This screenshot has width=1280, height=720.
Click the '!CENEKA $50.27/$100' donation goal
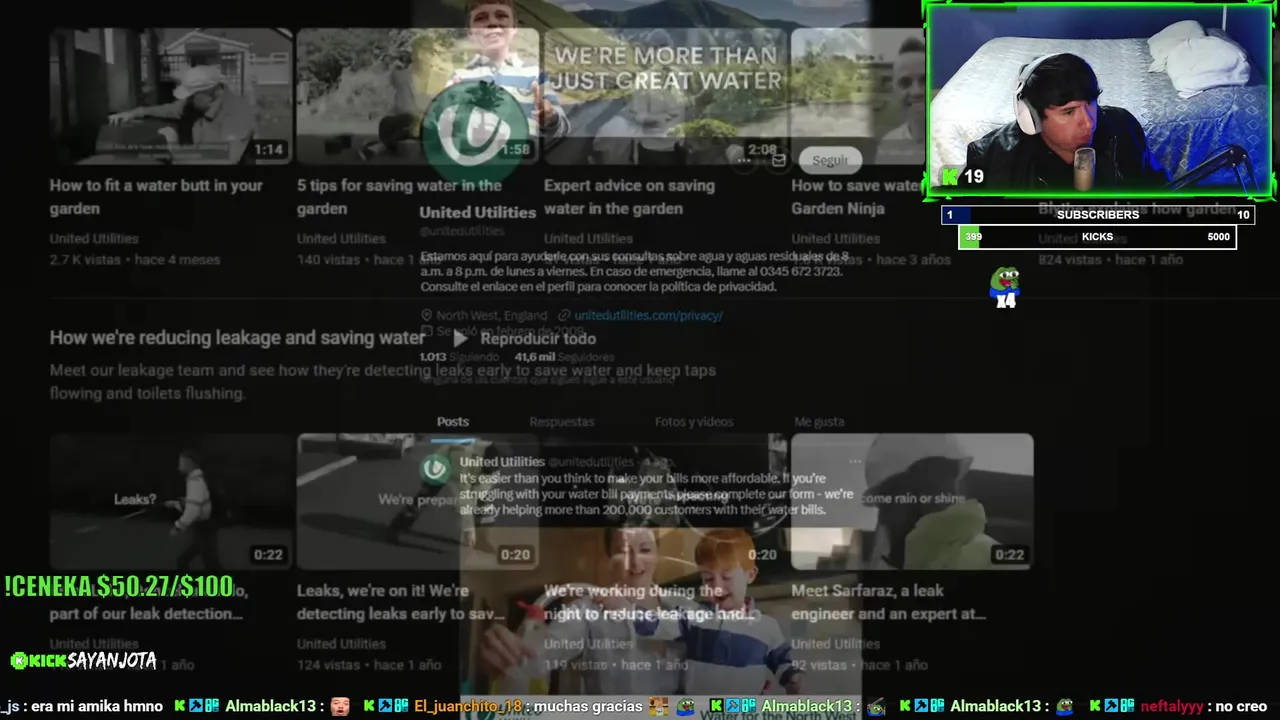(118, 586)
